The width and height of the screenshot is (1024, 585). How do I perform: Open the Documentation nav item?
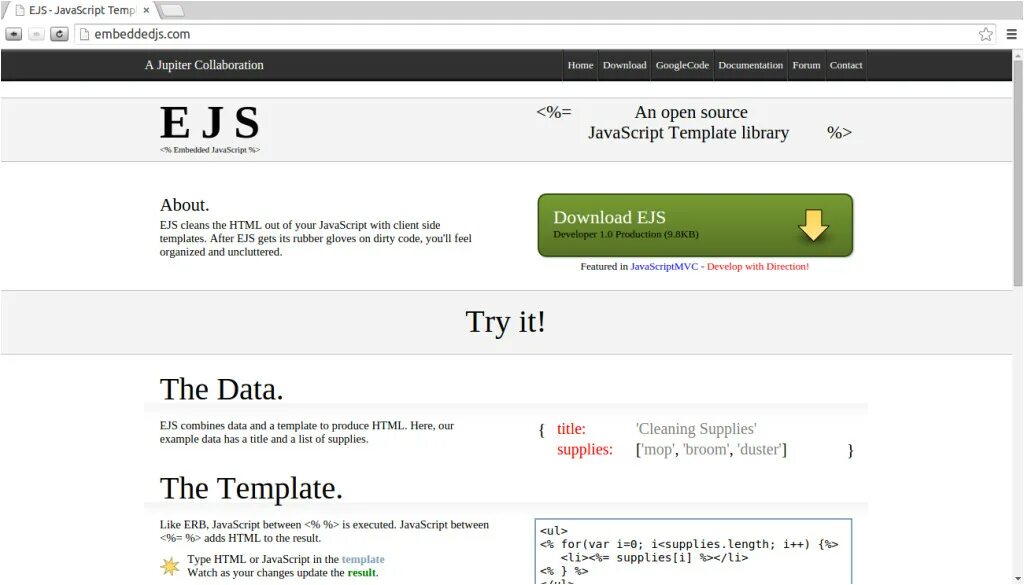750,65
